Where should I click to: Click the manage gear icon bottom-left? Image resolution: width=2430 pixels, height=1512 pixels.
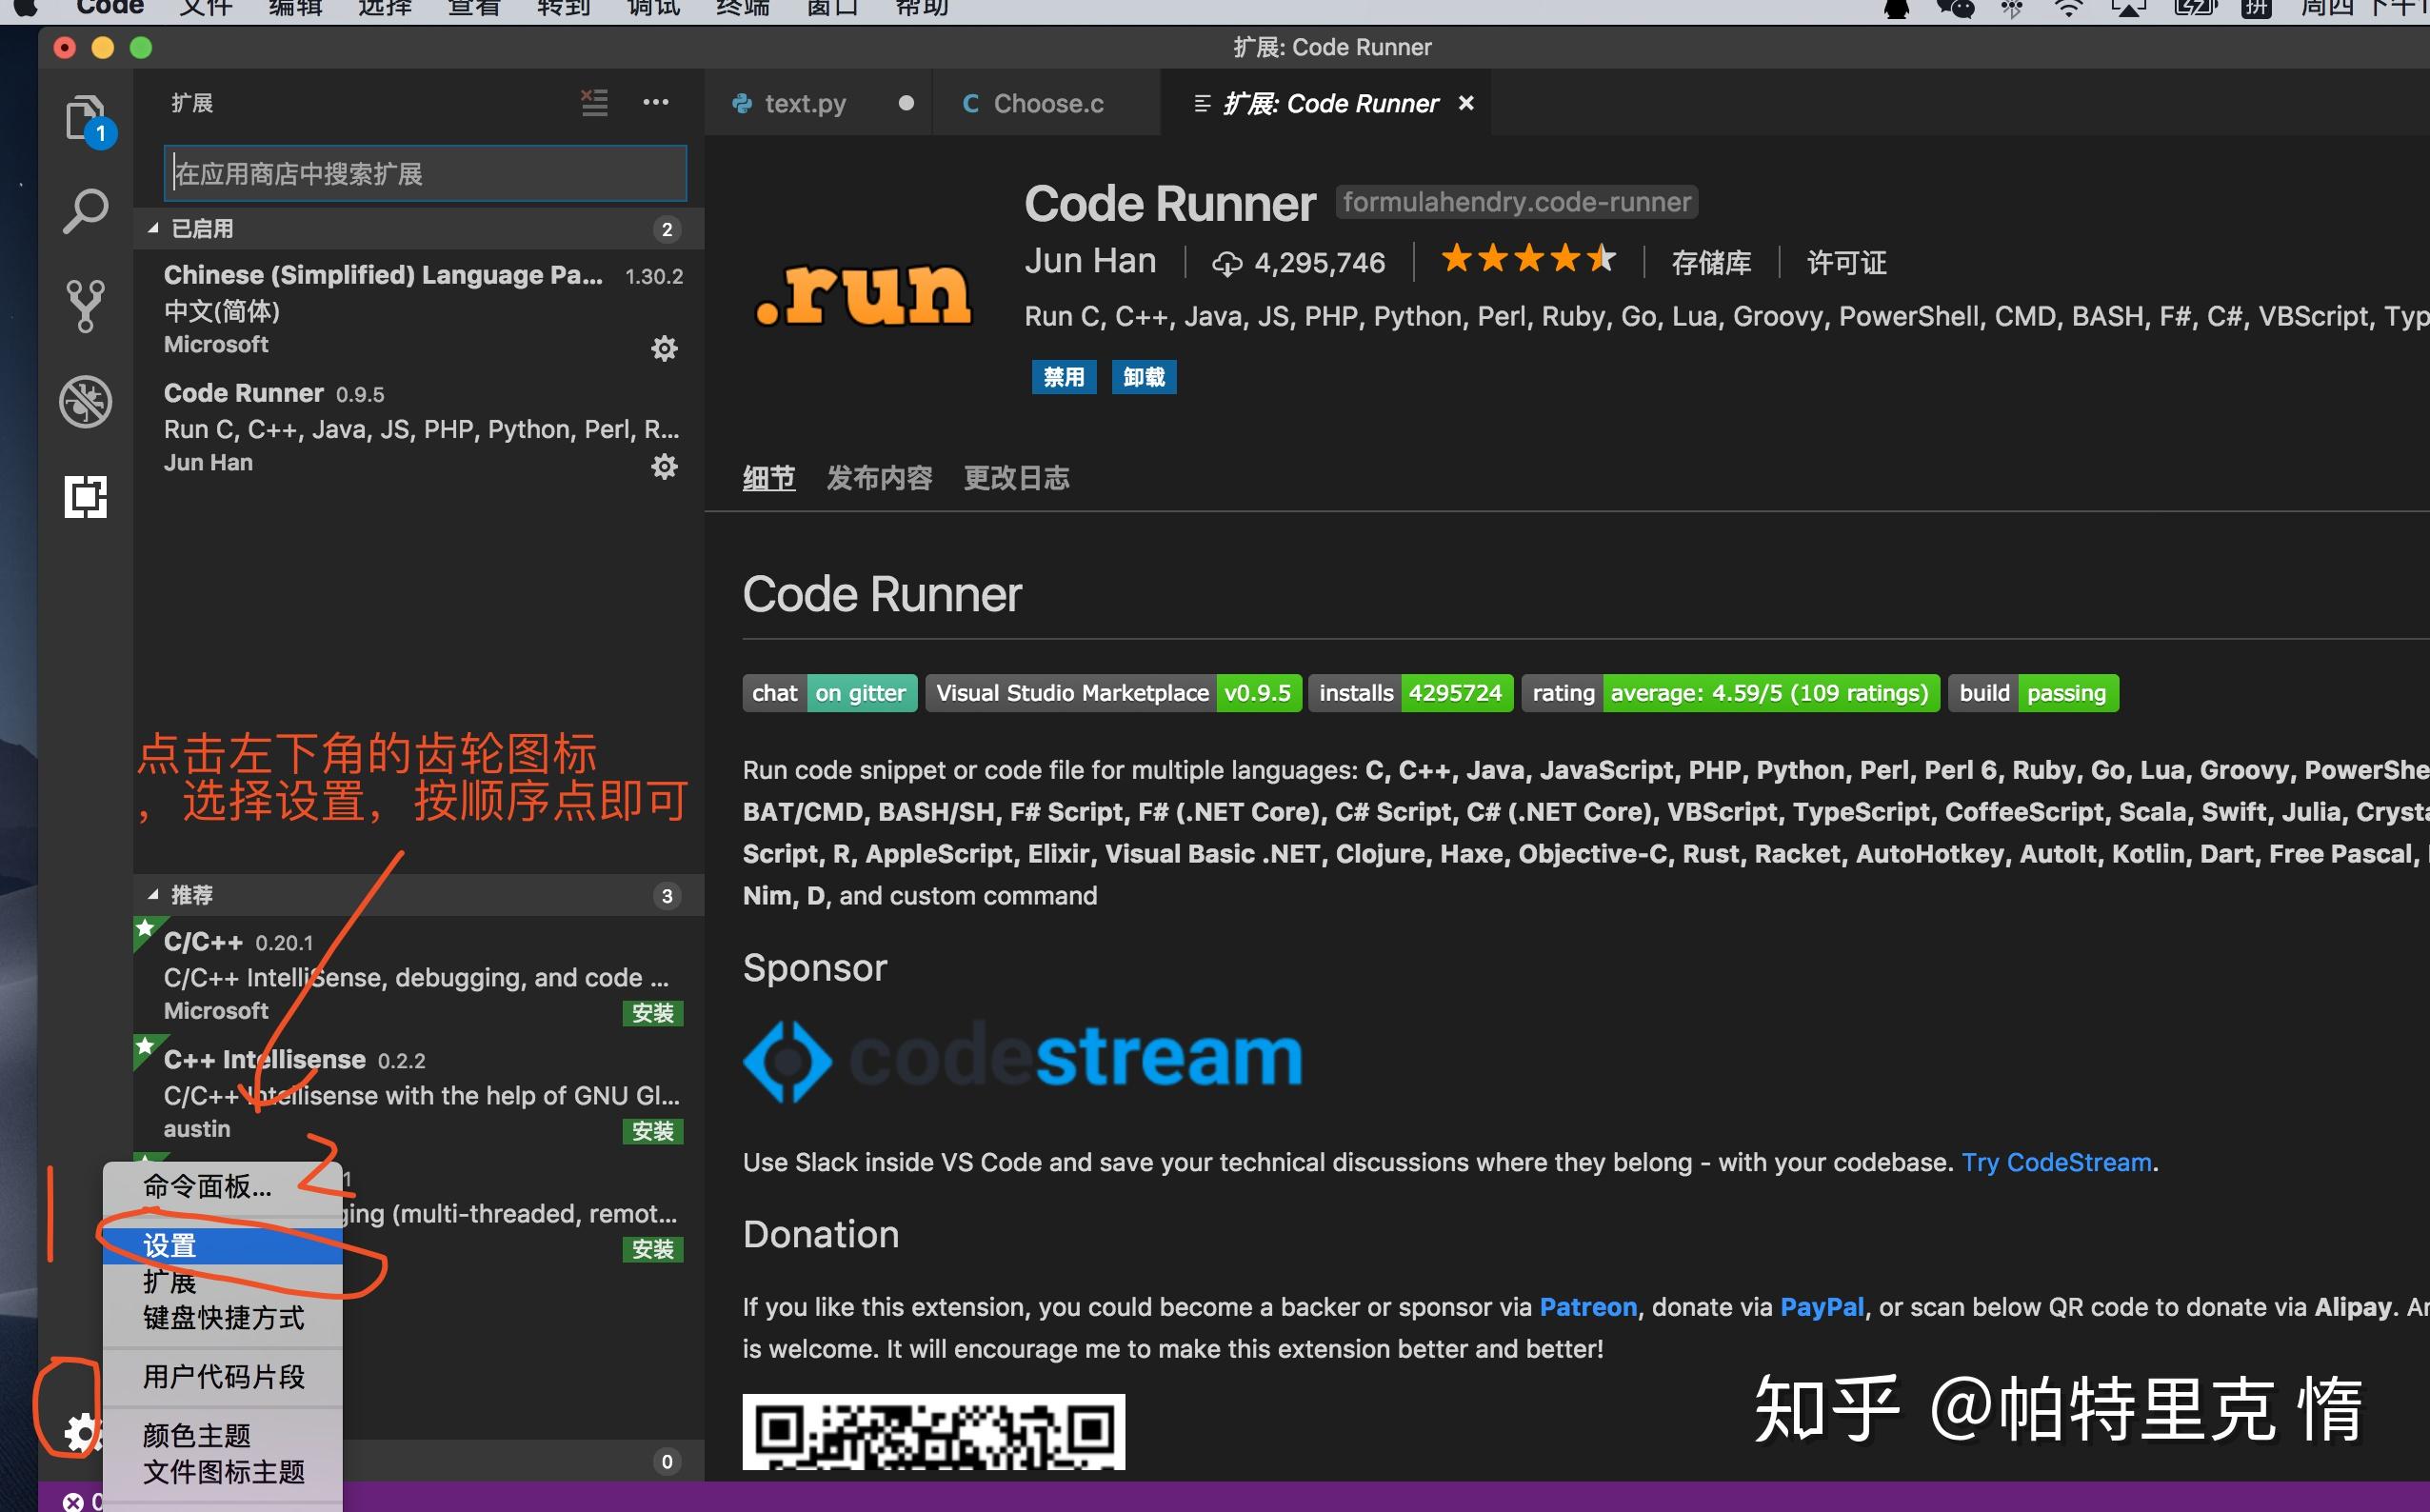click(80, 1432)
